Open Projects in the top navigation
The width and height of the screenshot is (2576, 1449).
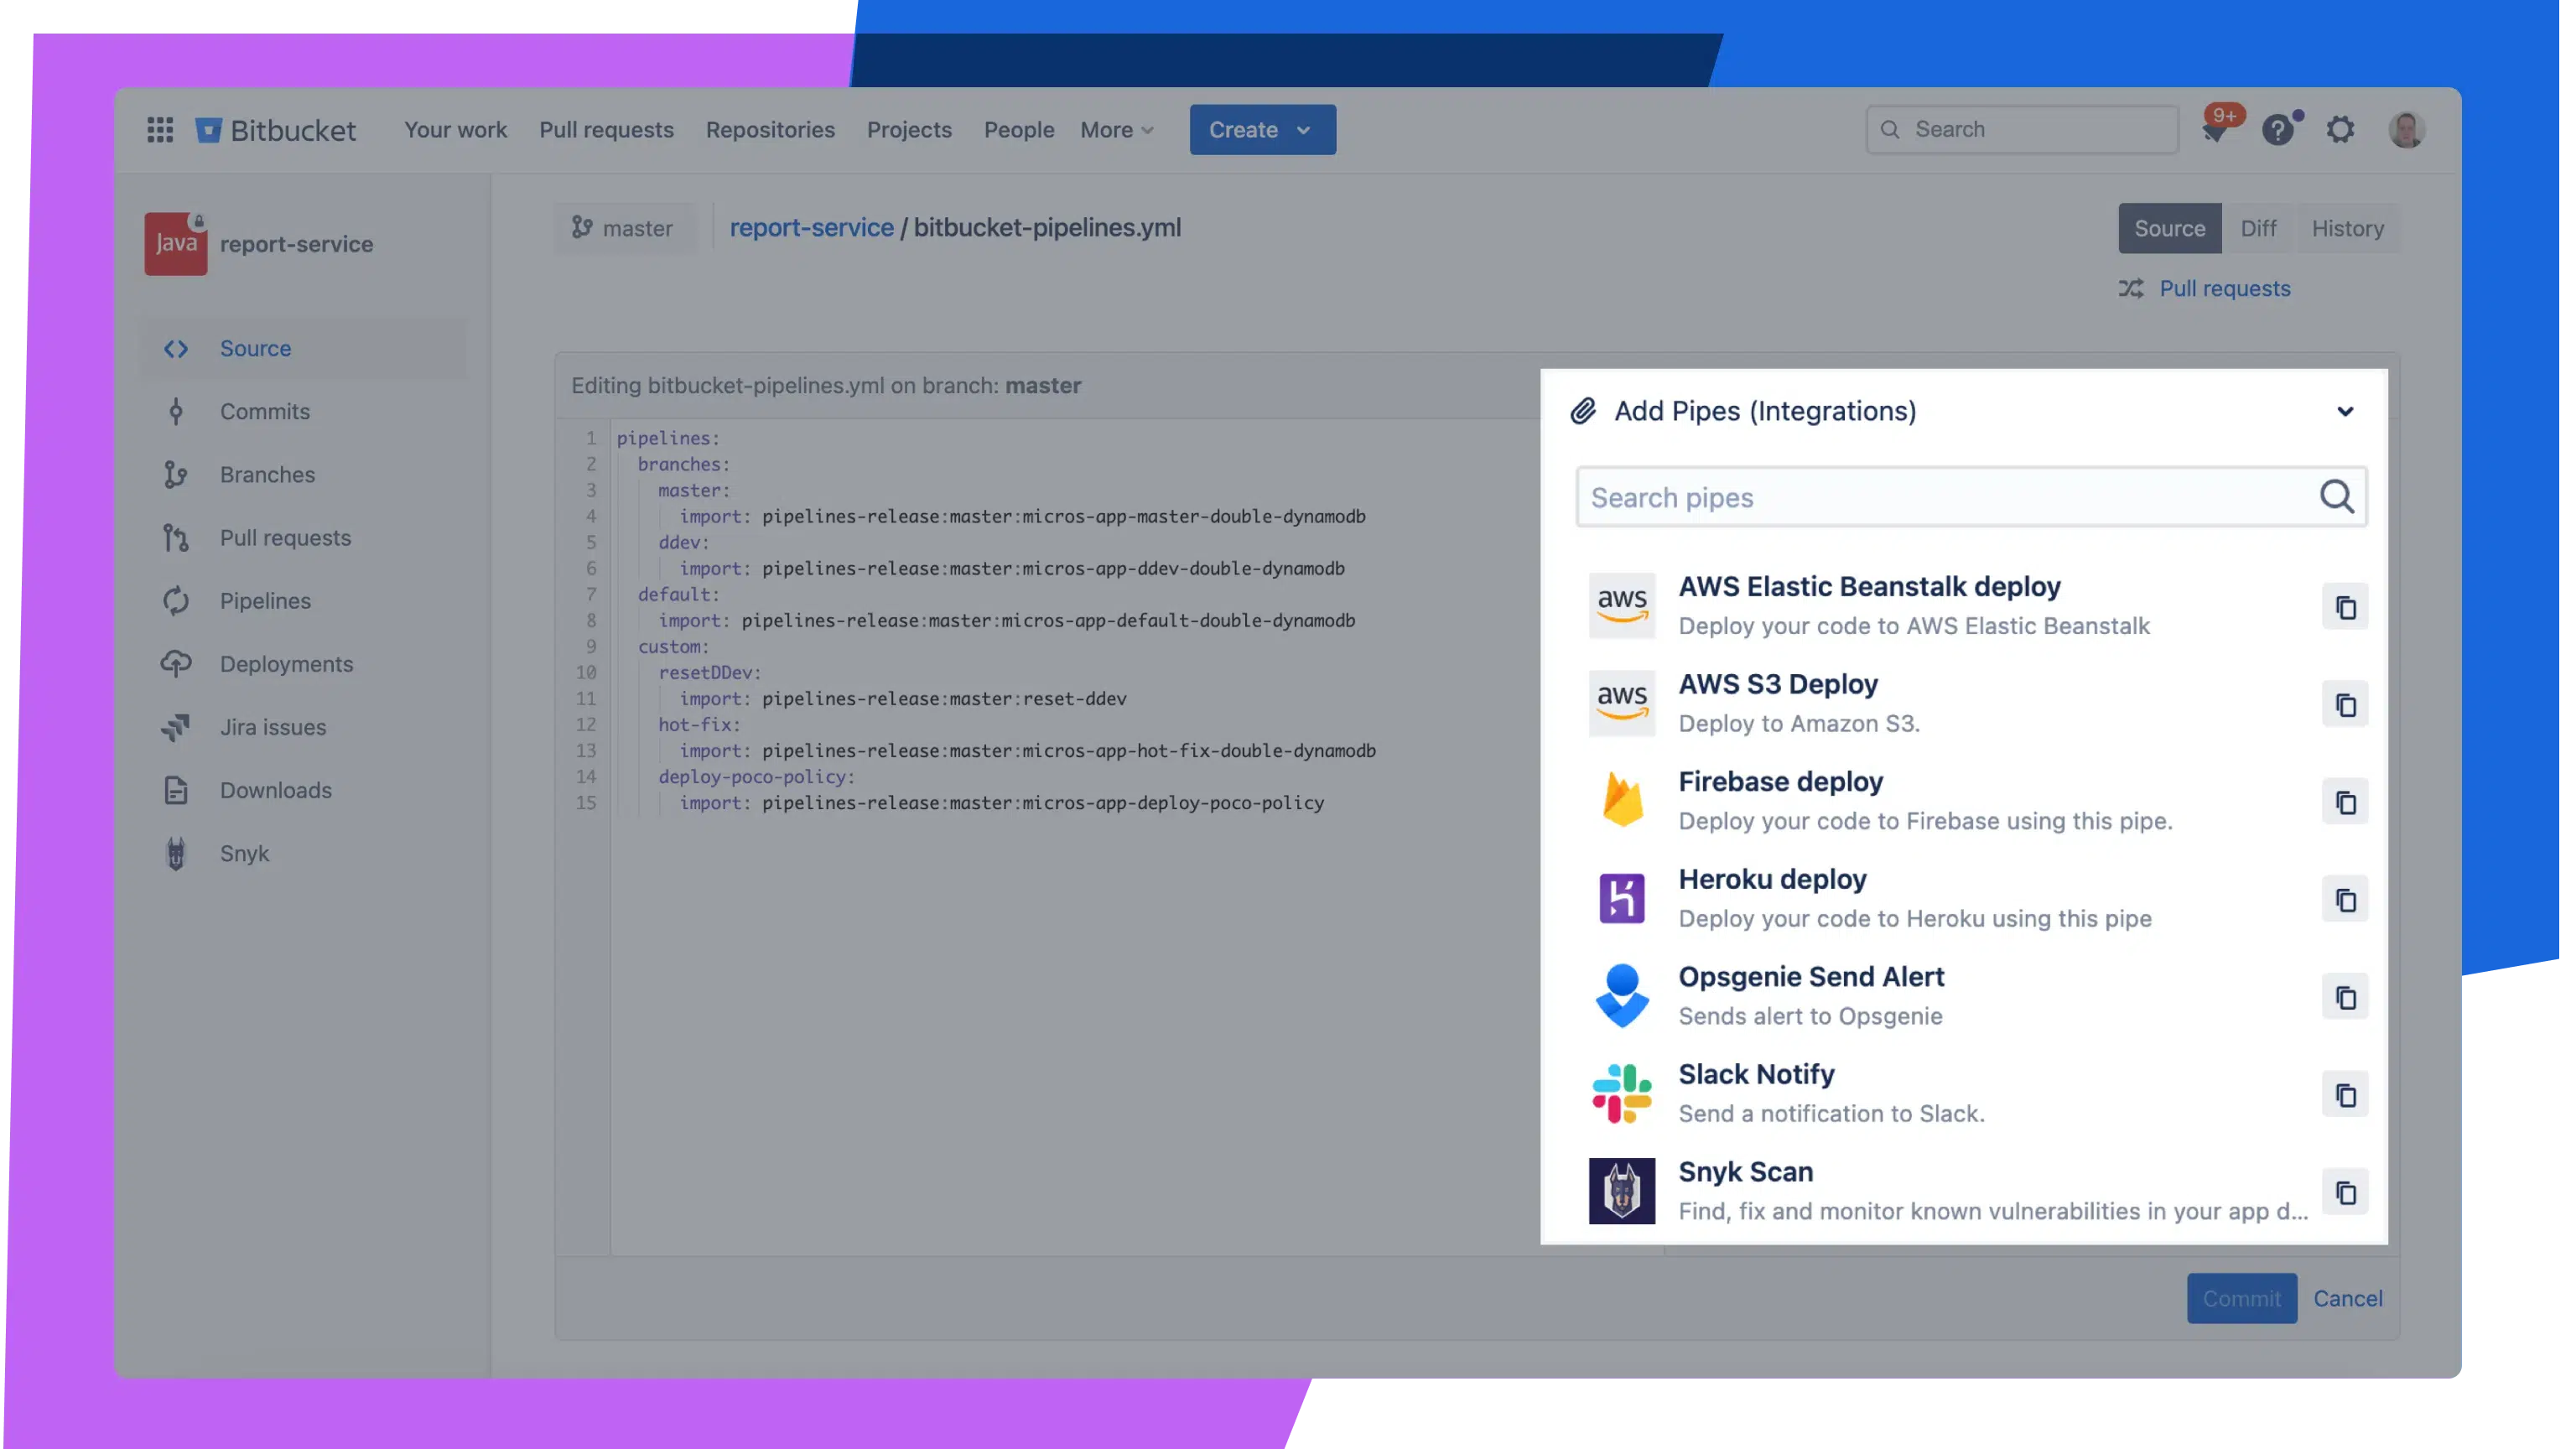coord(909,130)
